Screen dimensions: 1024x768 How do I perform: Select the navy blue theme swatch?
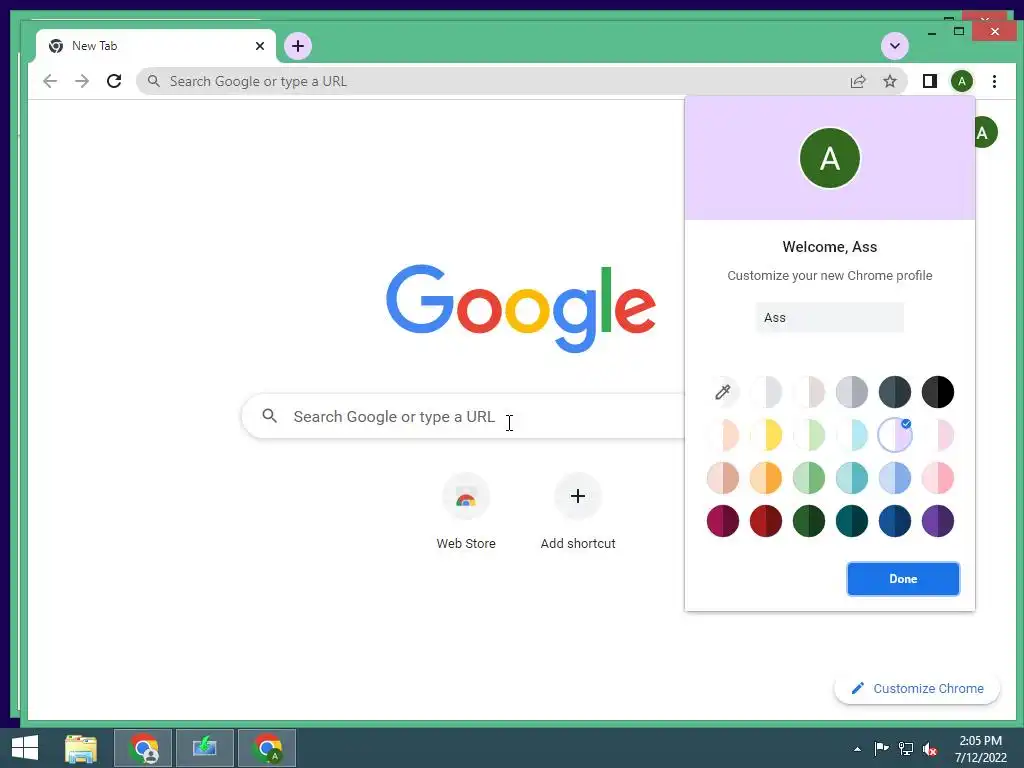tap(895, 521)
